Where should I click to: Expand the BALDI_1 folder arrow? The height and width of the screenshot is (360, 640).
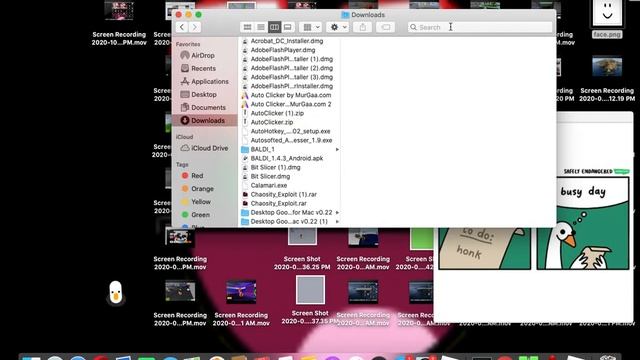point(337,149)
